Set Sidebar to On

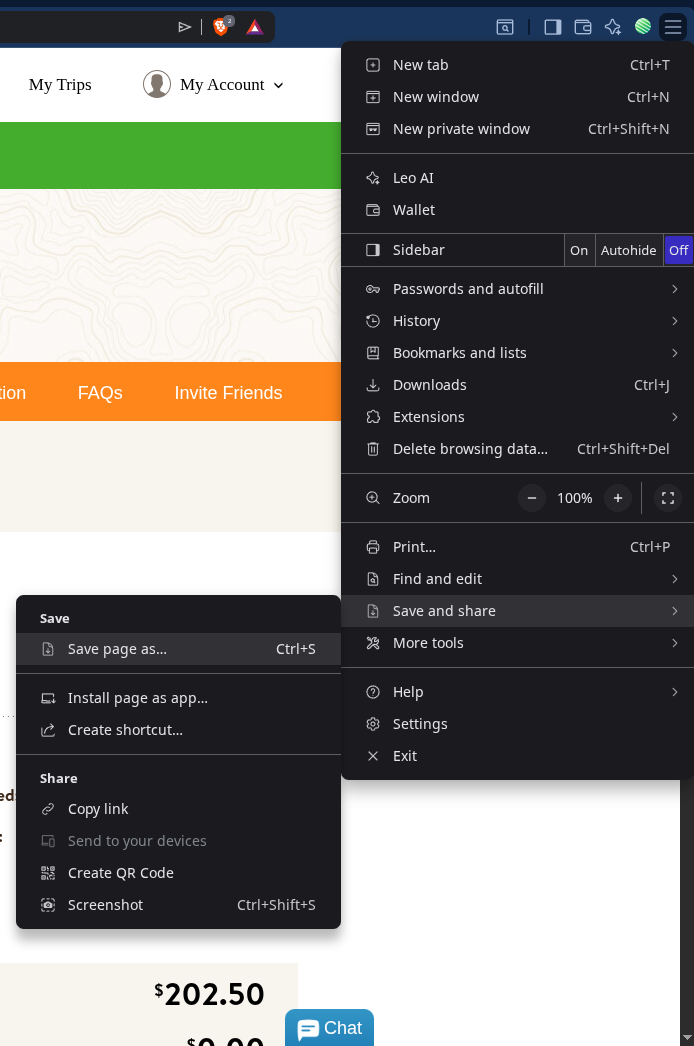point(579,250)
